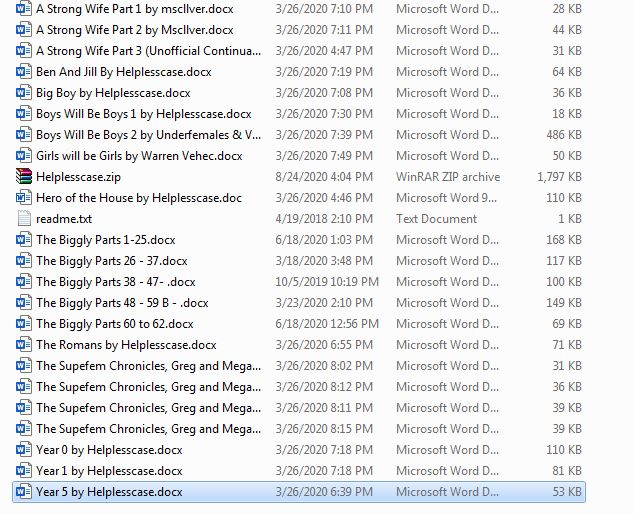Click size value '1 KB' of readme

[x=570, y=219]
